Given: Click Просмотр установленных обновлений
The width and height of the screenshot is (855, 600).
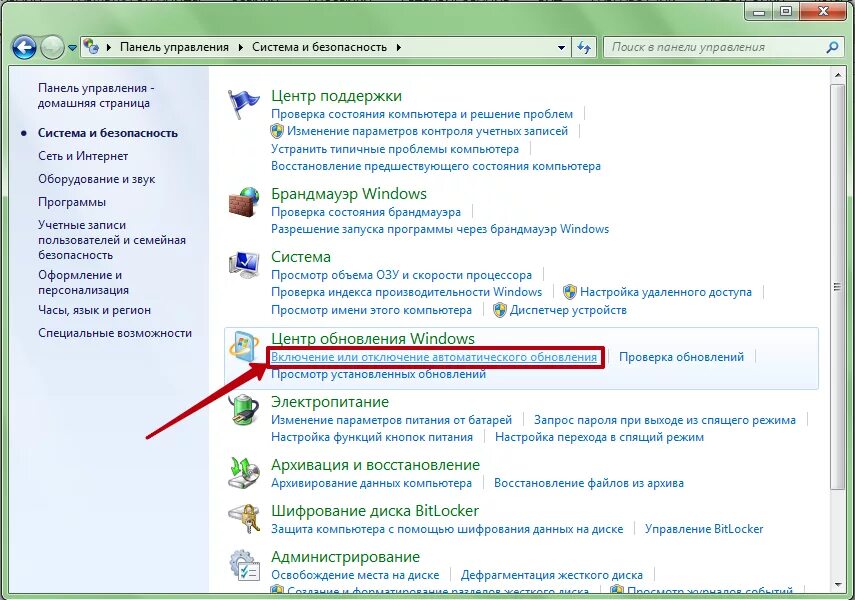Looking at the screenshot, I should [x=378, y=374].
